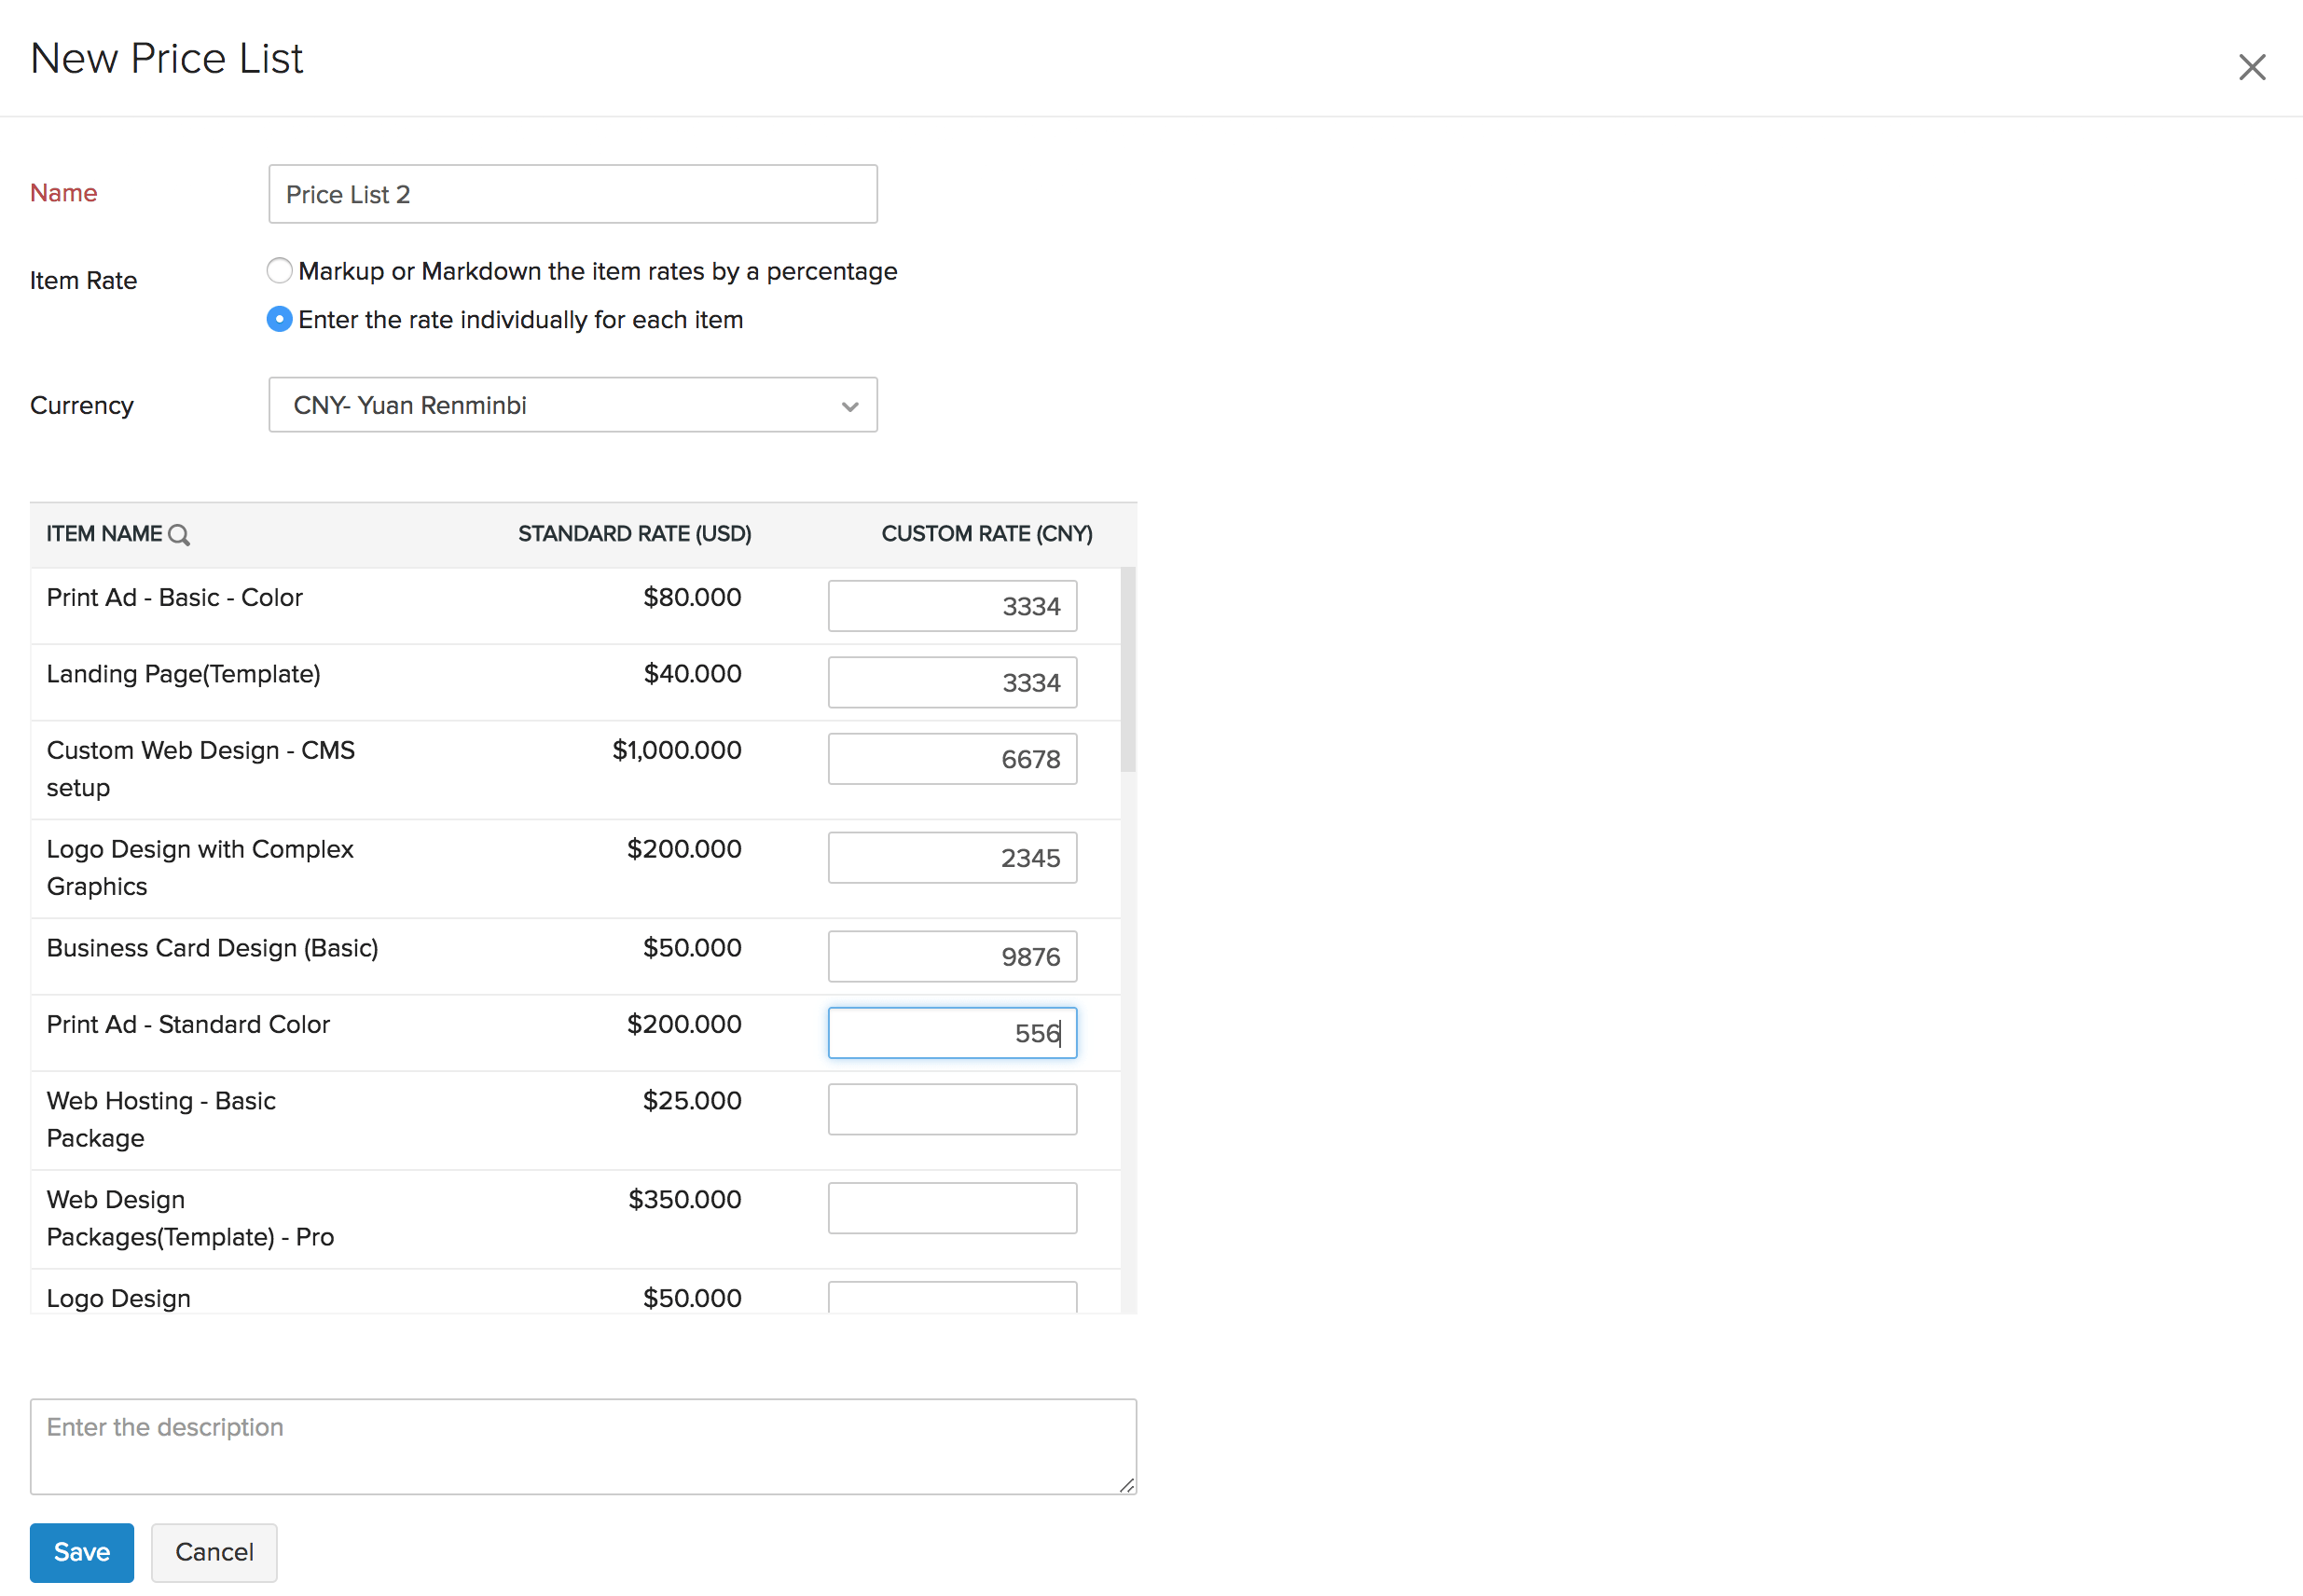2303x1596 pixels.
Task: Click custom rate field for Print Ad - Basic - Color
Action: tap(952, 606)
